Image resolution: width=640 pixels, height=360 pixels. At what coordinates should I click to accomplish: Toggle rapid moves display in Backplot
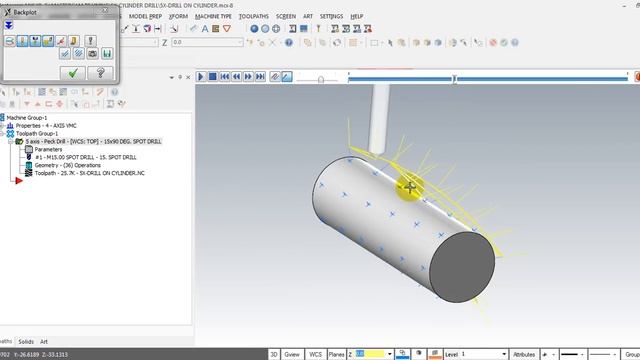coord(48,41)
